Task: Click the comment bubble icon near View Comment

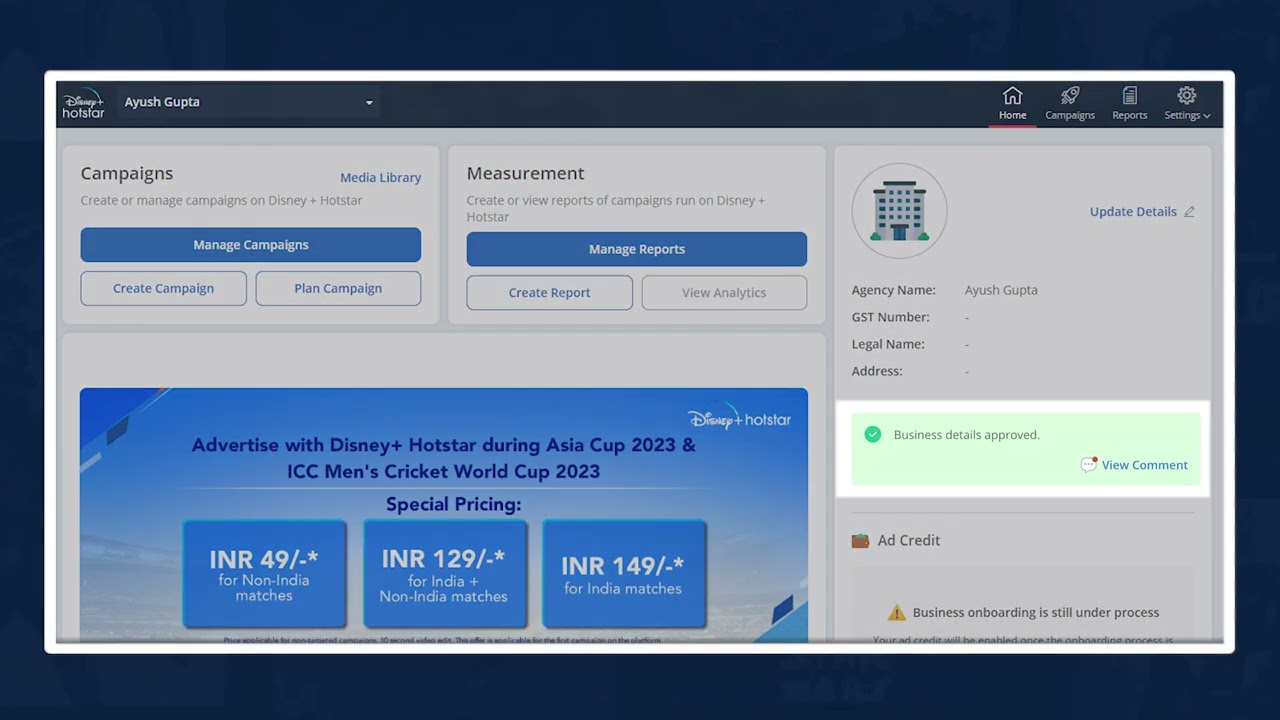Action: [1089, 465]
